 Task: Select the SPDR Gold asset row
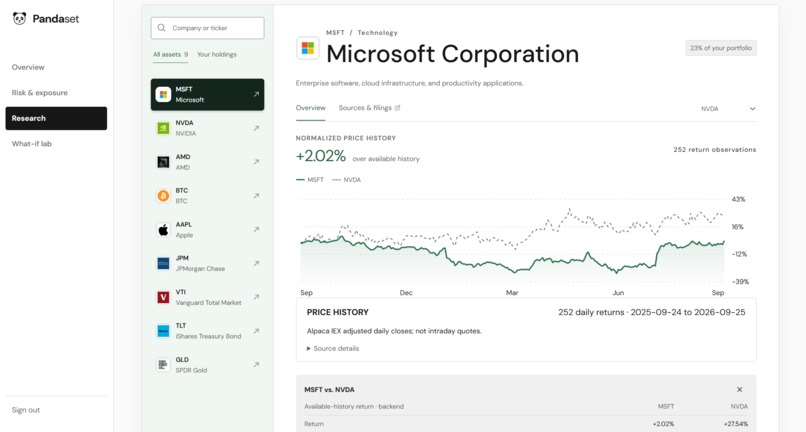(207, 365)
